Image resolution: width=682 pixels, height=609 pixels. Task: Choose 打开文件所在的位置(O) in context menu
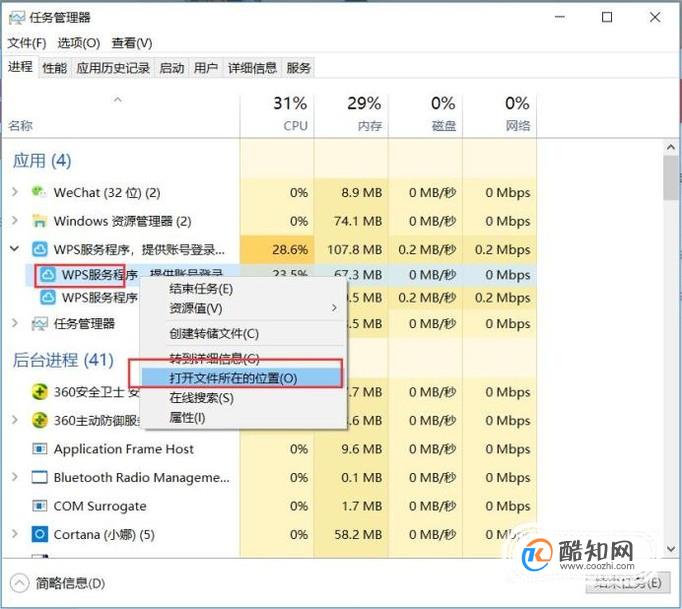coord(242,378)
